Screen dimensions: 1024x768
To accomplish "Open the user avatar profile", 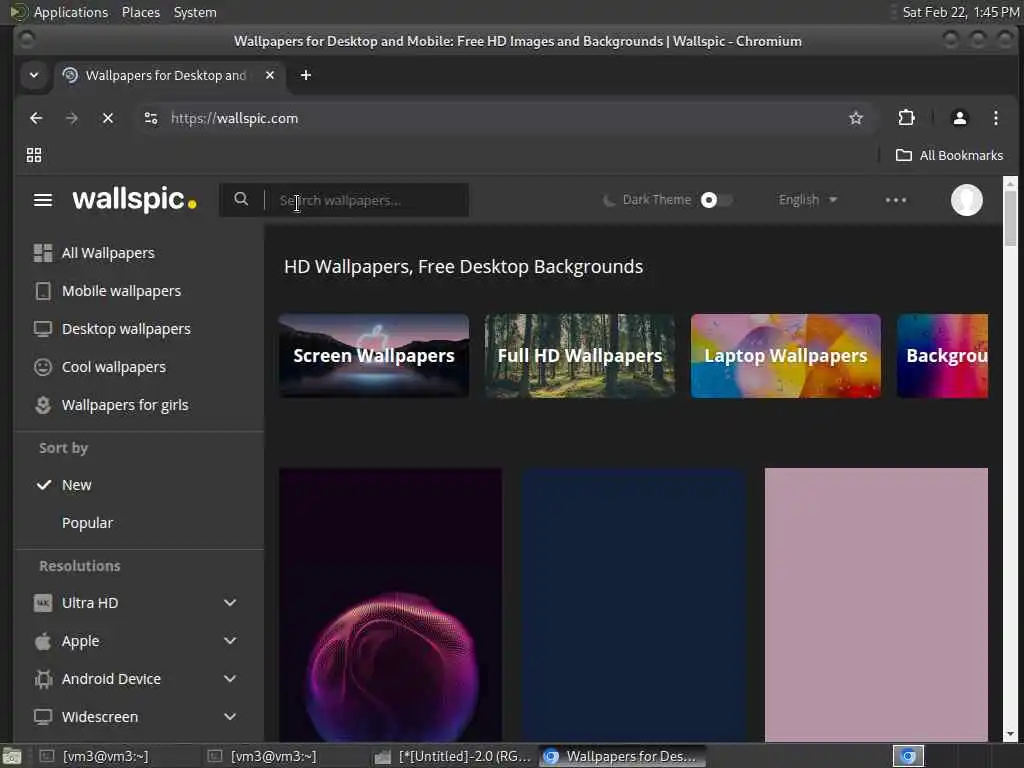I will click(x=967, y=200).
